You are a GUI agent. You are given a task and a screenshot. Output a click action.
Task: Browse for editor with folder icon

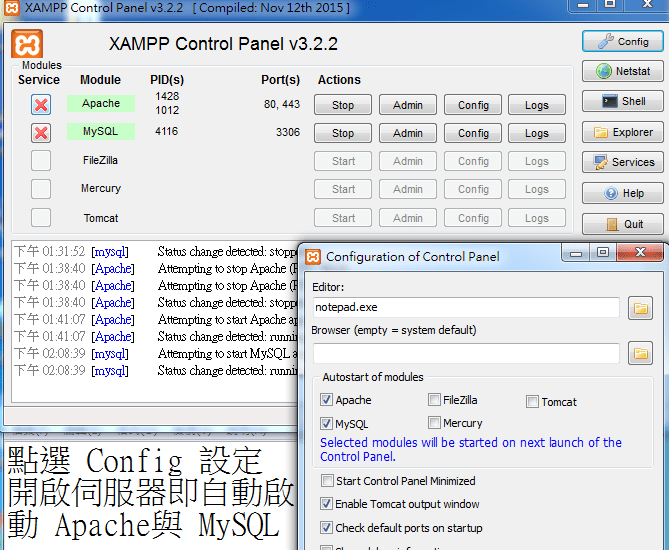click(640, 308)
